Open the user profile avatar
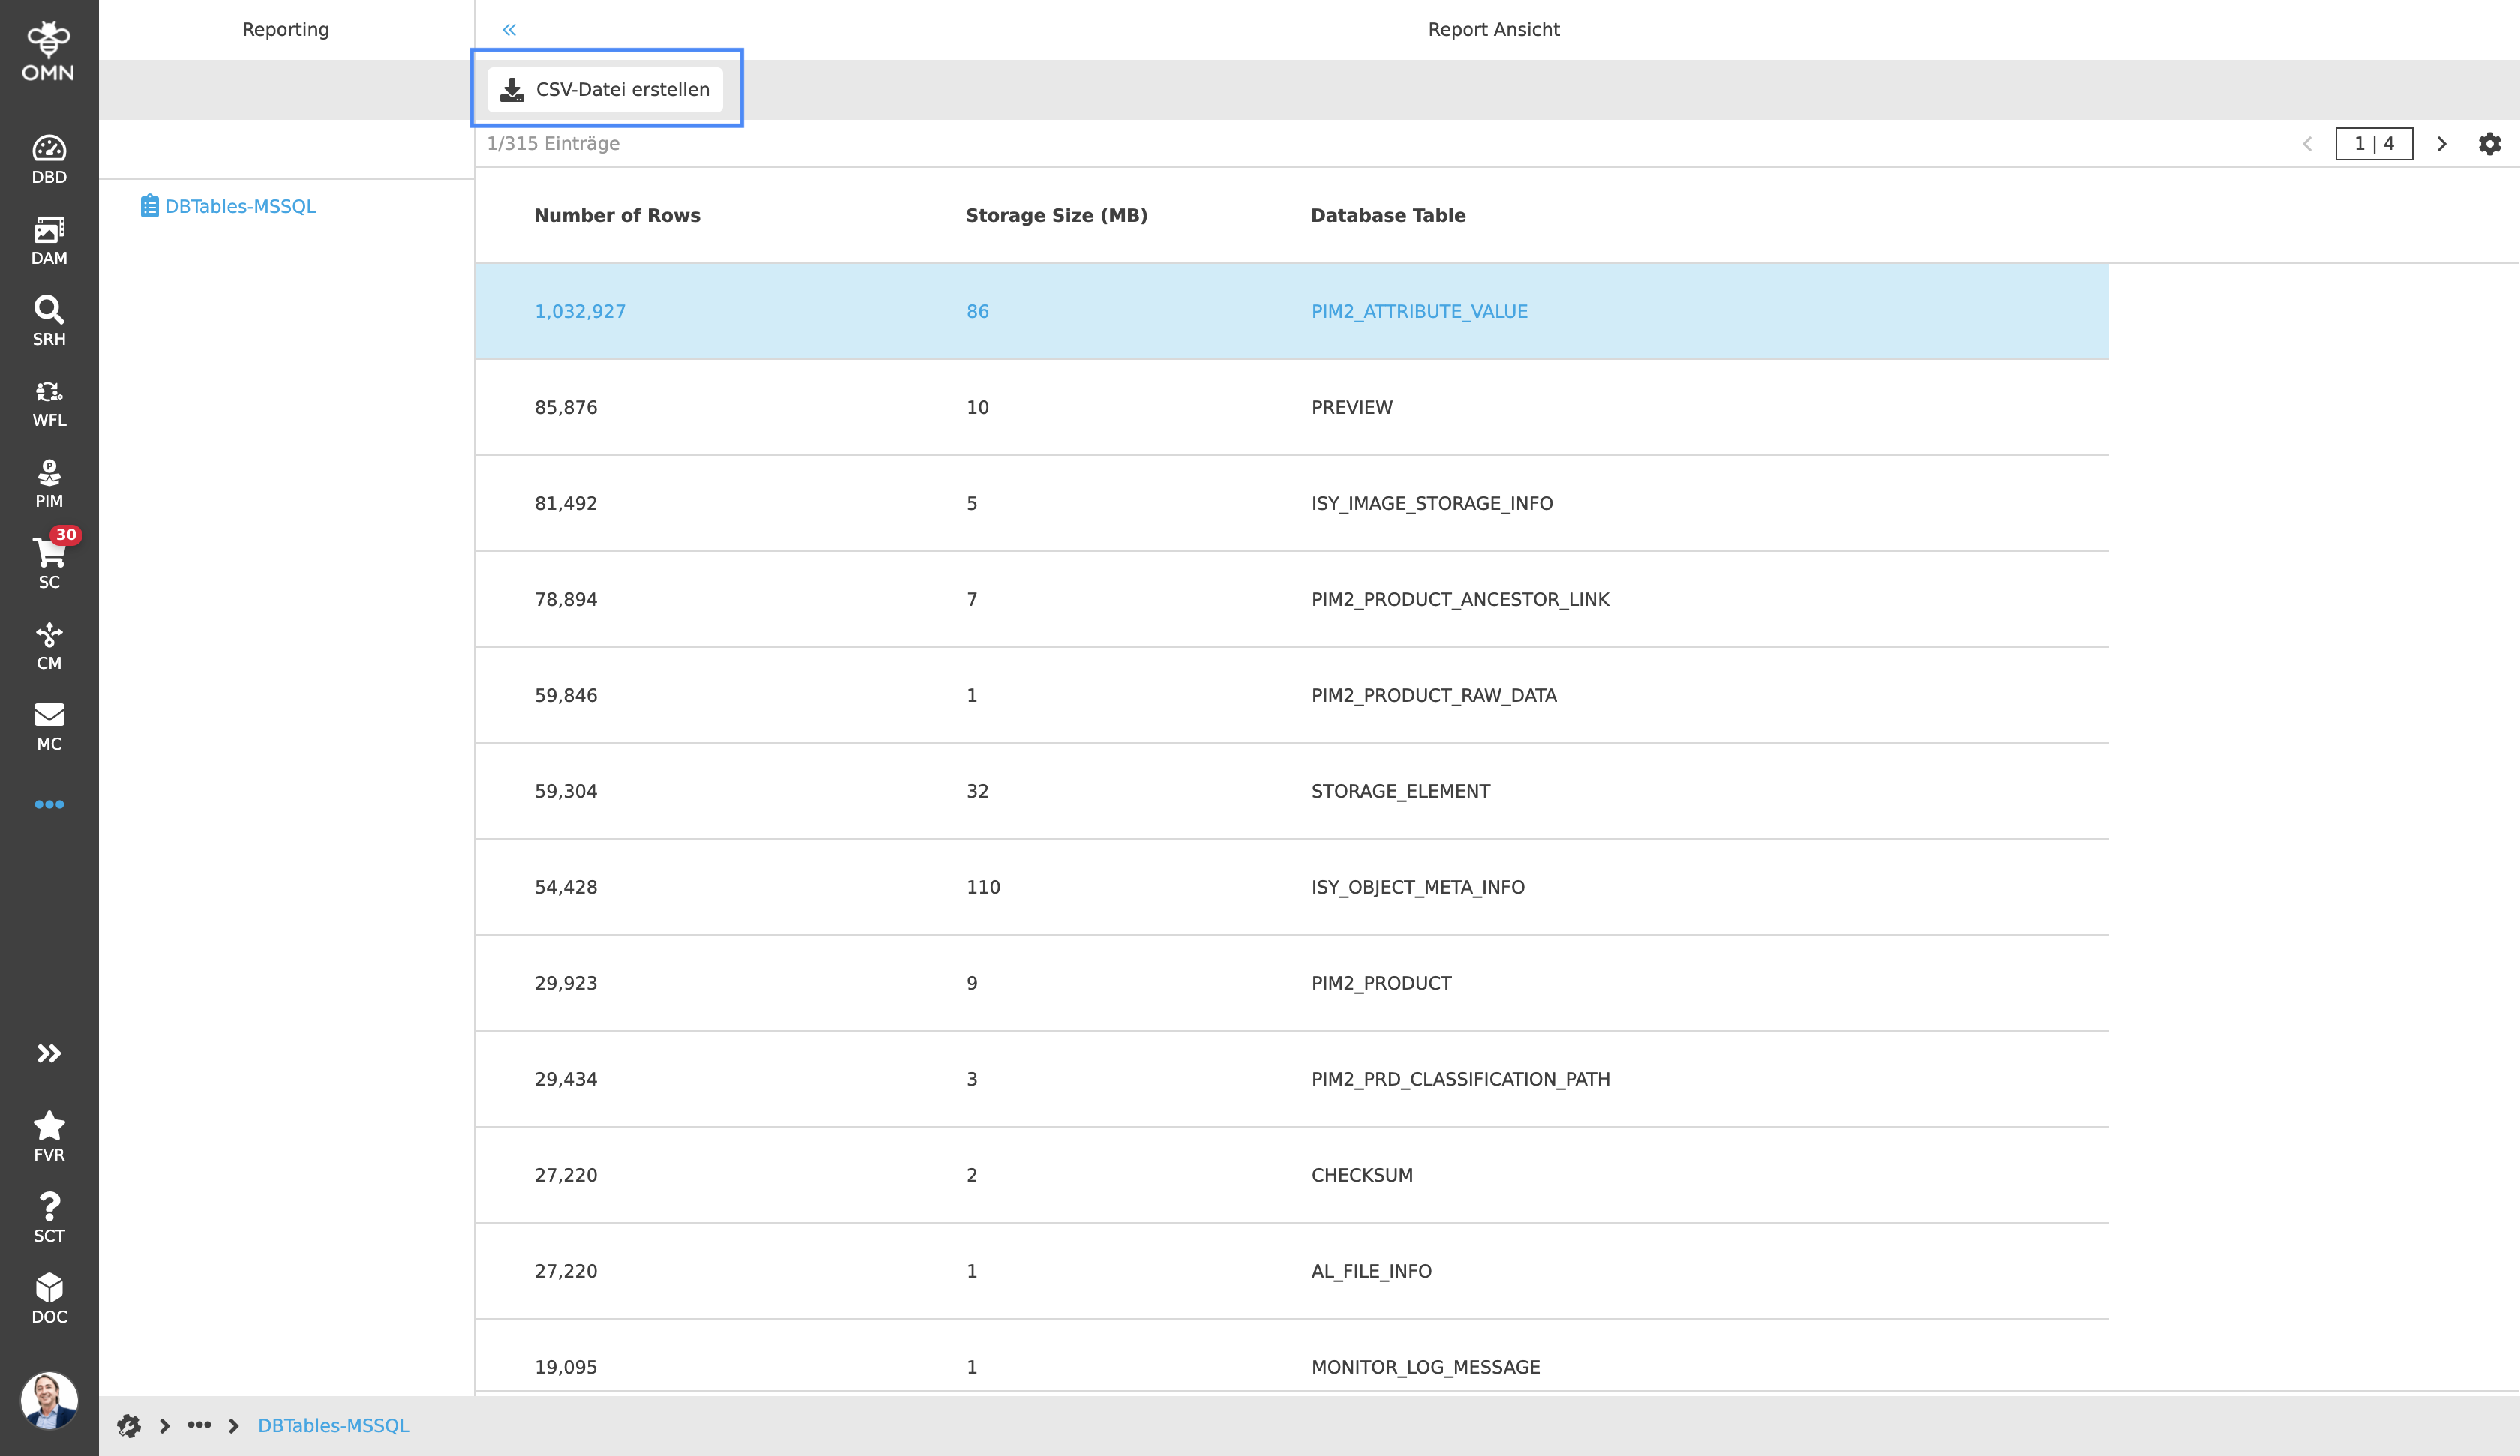 [x=49, y=1399]
